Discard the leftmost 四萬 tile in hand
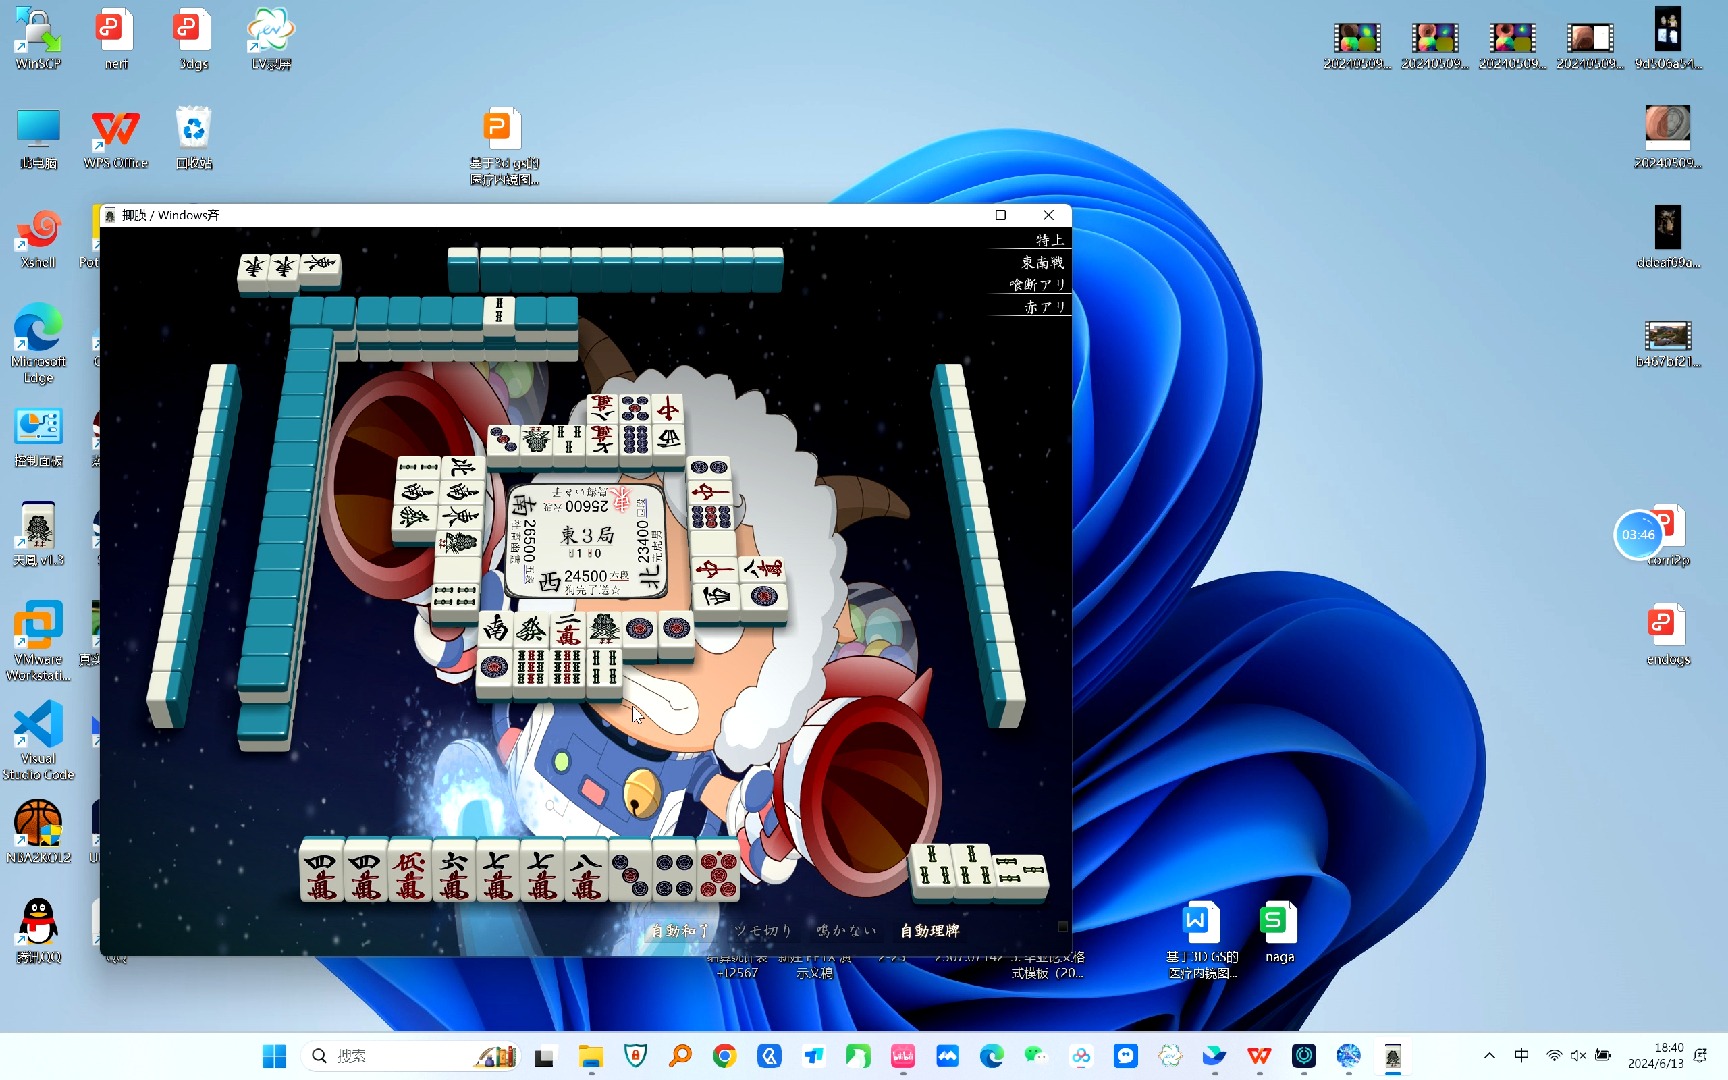The image size is (1728, 1080). pyautogui.click(x=322, y=871)
